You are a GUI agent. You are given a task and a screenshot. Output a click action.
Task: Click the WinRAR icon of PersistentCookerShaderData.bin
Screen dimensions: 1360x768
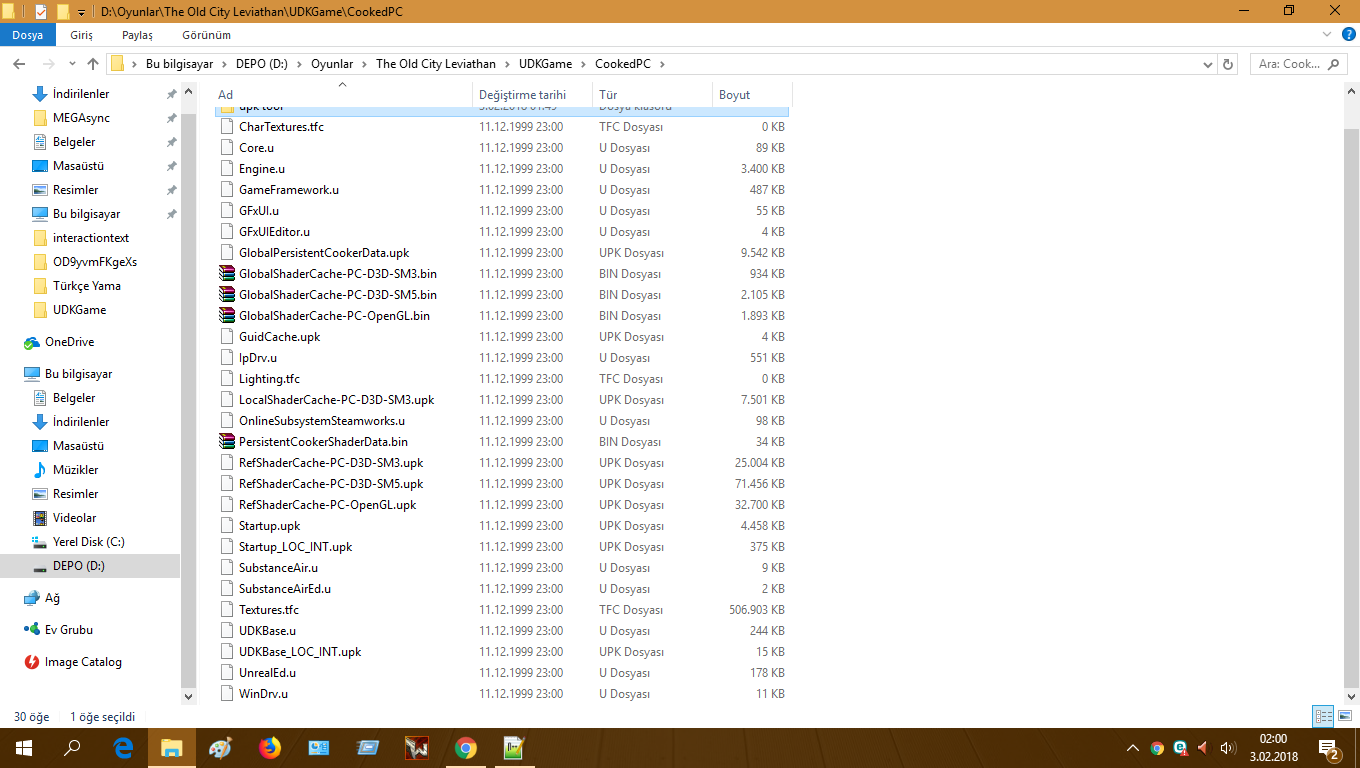(226, 442)
